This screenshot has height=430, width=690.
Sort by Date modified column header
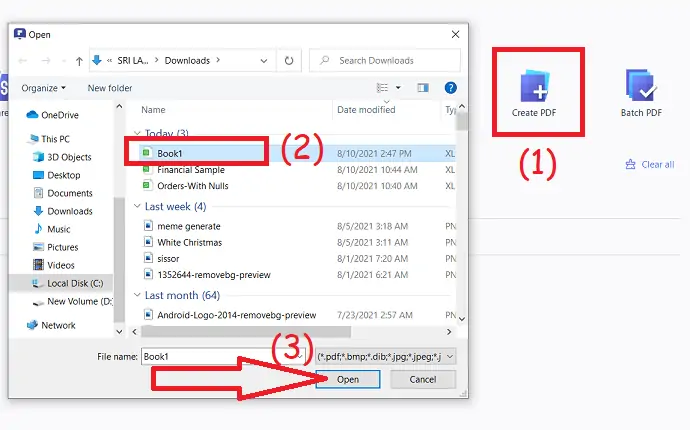[x=366, y=109]
